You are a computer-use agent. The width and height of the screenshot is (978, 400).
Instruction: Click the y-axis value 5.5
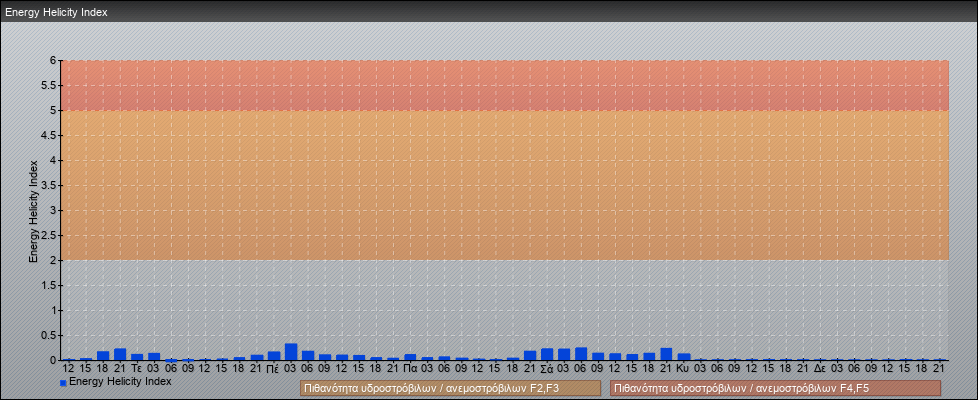(x=50, y=85)
